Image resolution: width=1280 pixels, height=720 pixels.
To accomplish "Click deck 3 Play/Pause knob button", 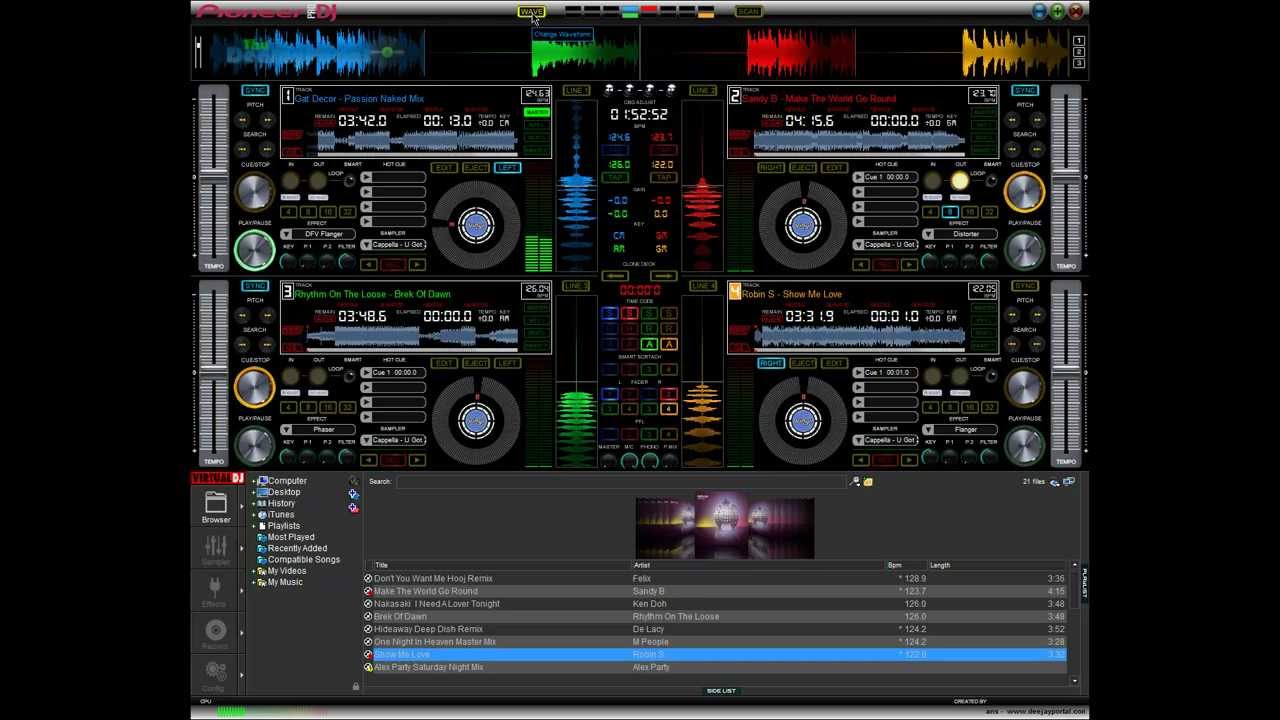I will tap(254, 445).
